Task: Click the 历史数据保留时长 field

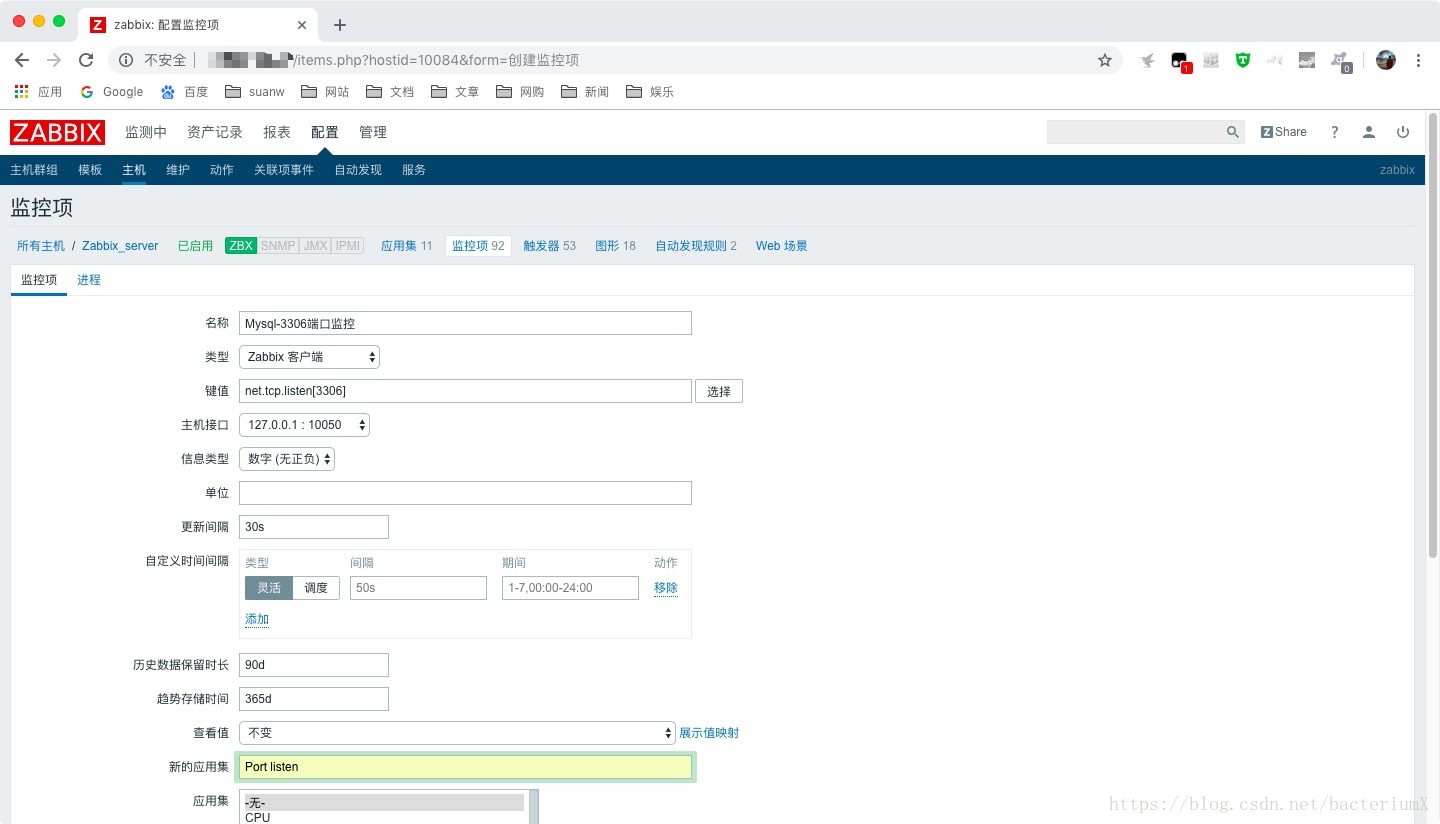Action: (x=314, y=665)
